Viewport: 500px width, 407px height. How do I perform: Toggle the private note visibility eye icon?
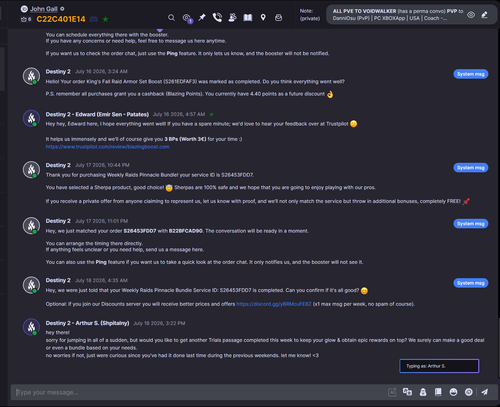point(471,15)
